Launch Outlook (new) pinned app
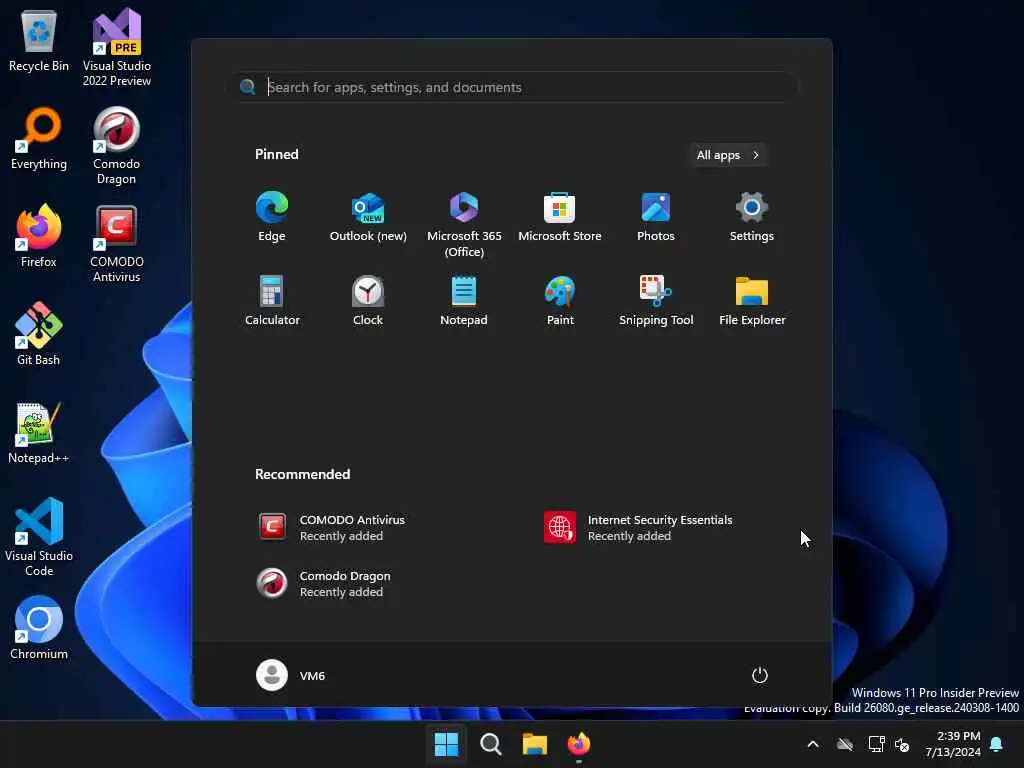 click(368, 217)
